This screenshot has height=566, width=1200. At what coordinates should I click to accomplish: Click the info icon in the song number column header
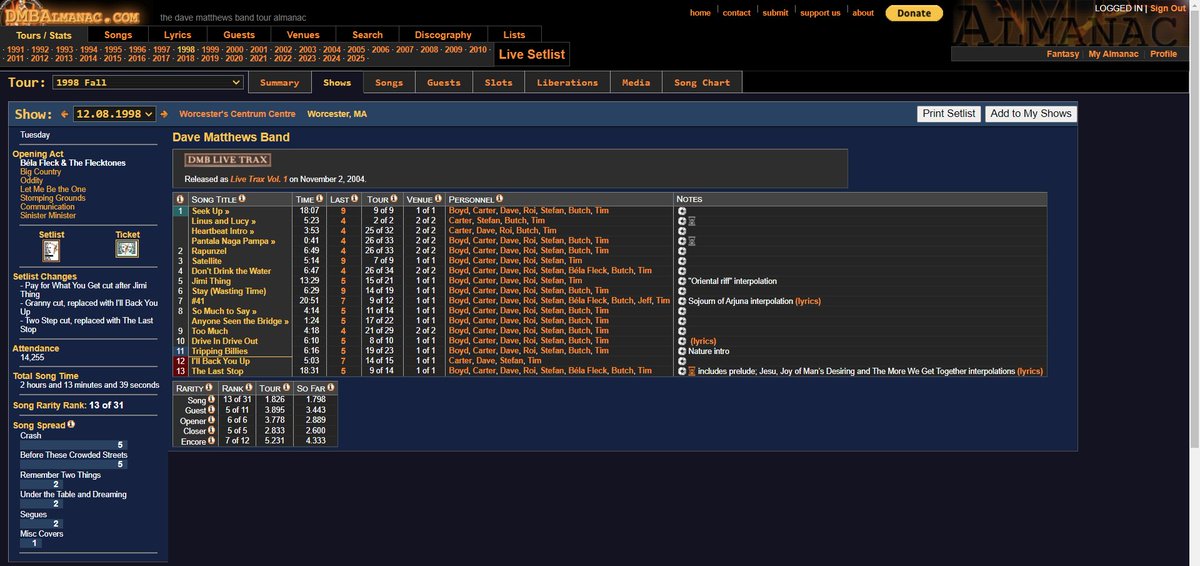(180, 200)
